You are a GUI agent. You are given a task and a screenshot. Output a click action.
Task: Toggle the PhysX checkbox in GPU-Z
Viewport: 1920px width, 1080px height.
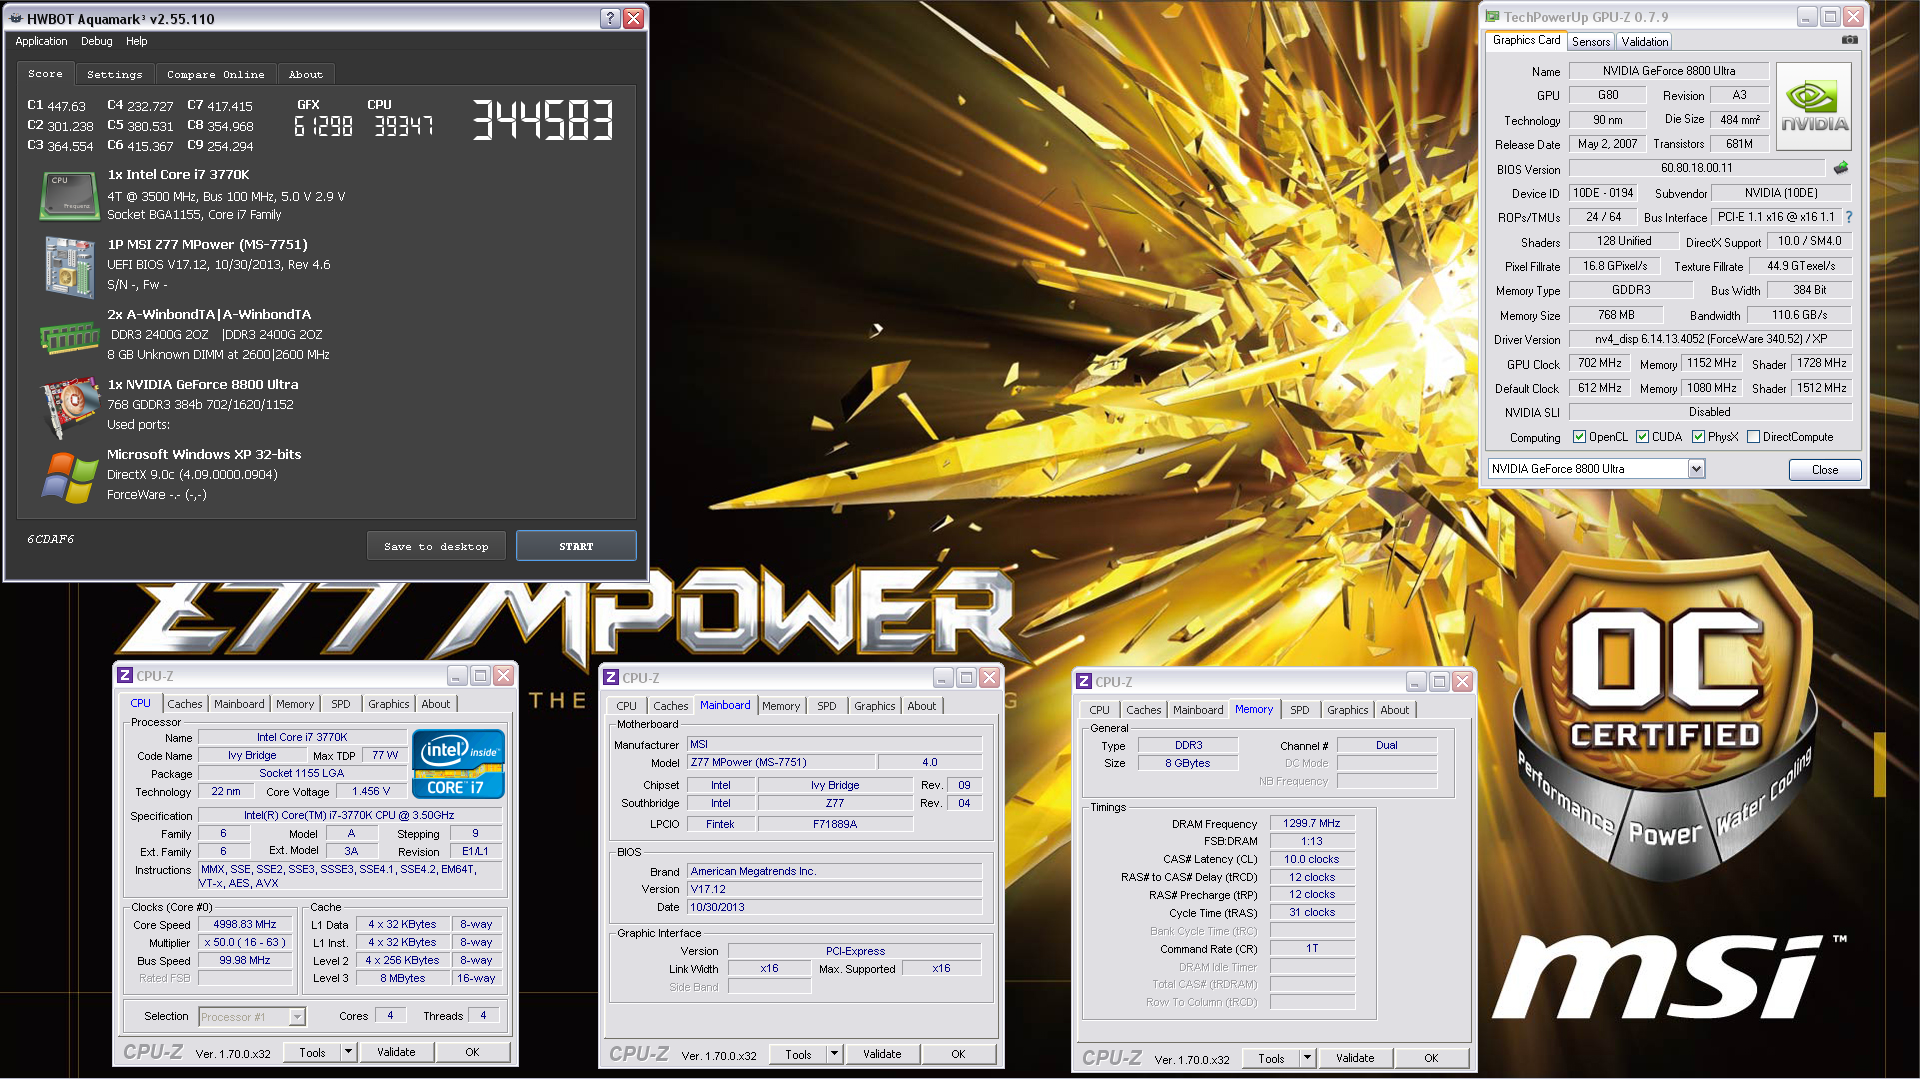point(1698,437)
